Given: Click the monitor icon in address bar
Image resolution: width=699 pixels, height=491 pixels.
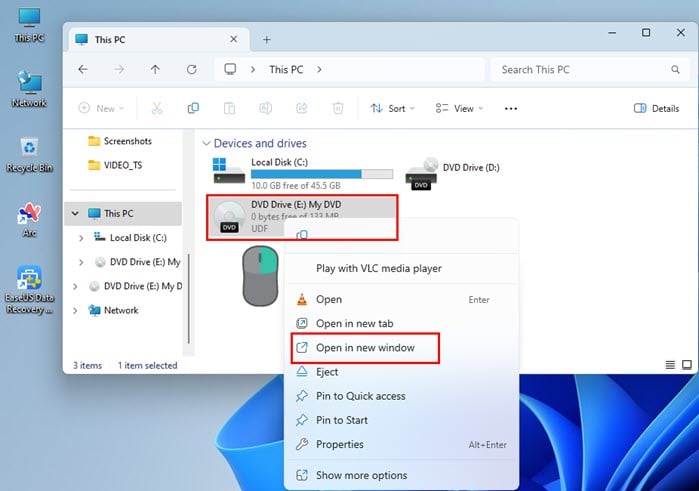Looking at the screenshot, I should (230, 69).
